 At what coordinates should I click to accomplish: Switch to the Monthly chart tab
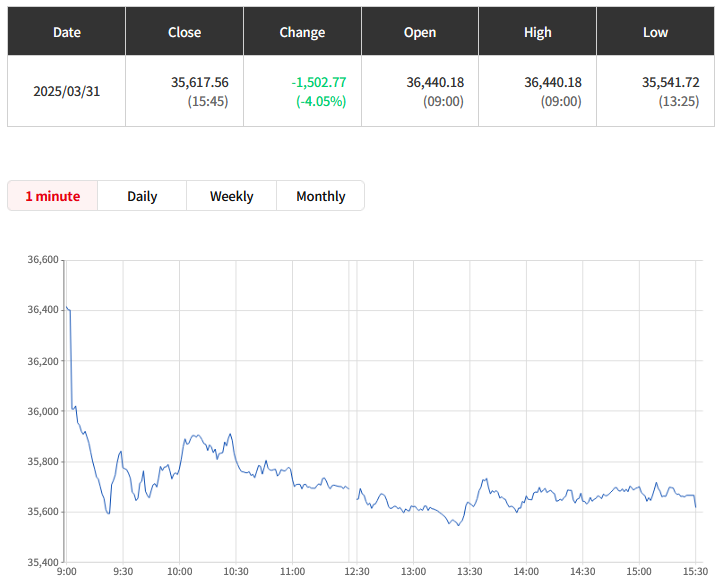coord(320,196)
